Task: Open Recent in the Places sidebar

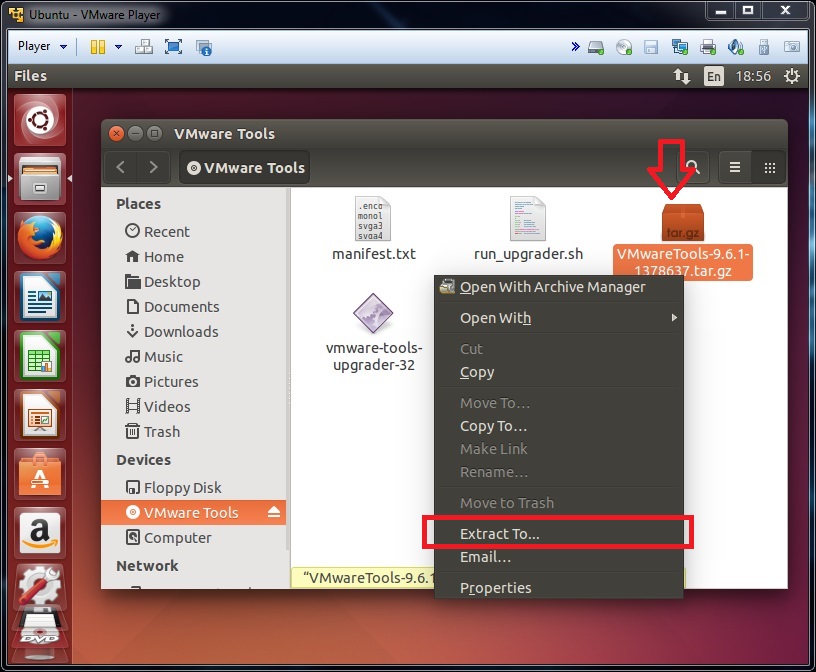Action: pyautogui.click(x=194, y=232)
